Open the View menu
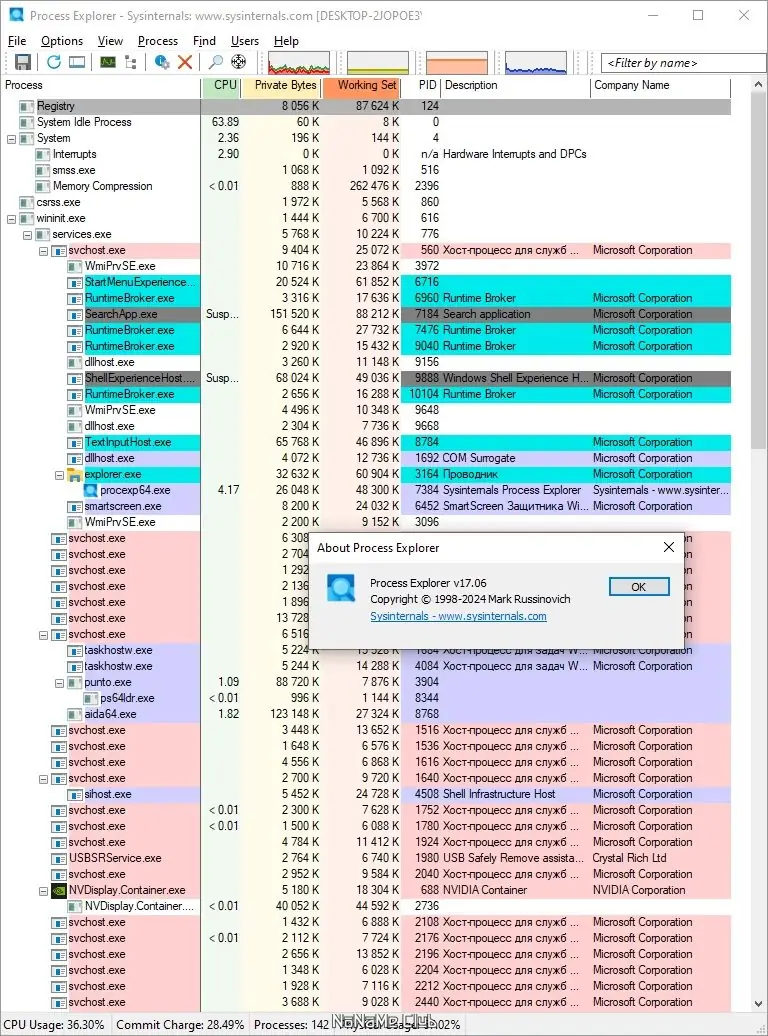768x1036 pixels. pos(110,41)
